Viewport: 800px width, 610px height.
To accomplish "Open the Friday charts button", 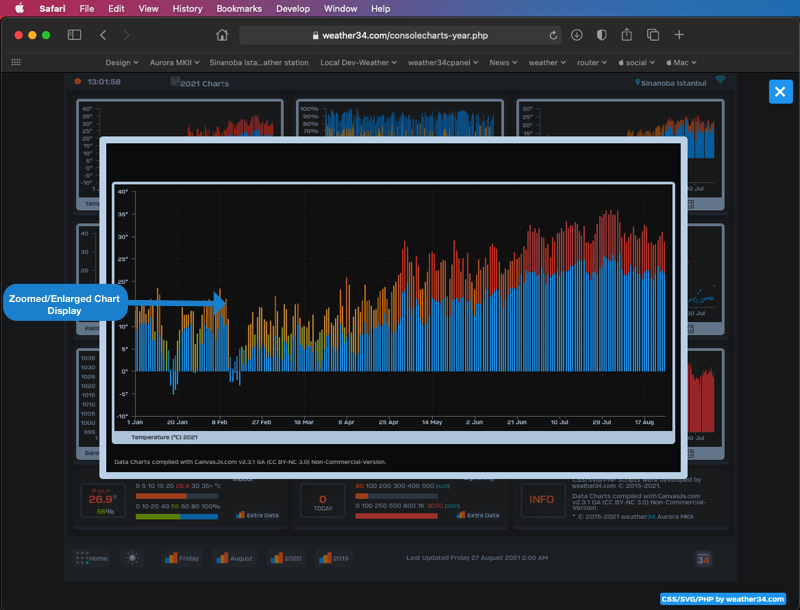I will [x=182, y=558].
